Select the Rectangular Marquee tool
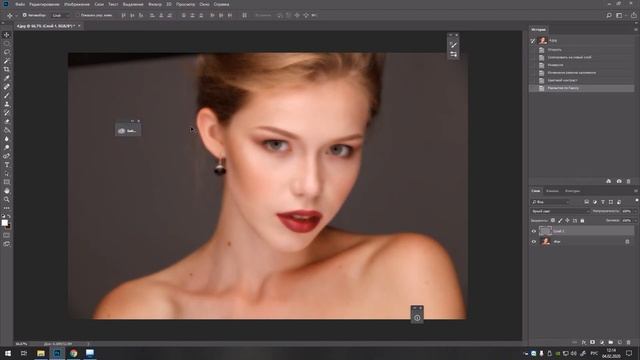This screenshot has width=640, height=360. click(7, 43)
